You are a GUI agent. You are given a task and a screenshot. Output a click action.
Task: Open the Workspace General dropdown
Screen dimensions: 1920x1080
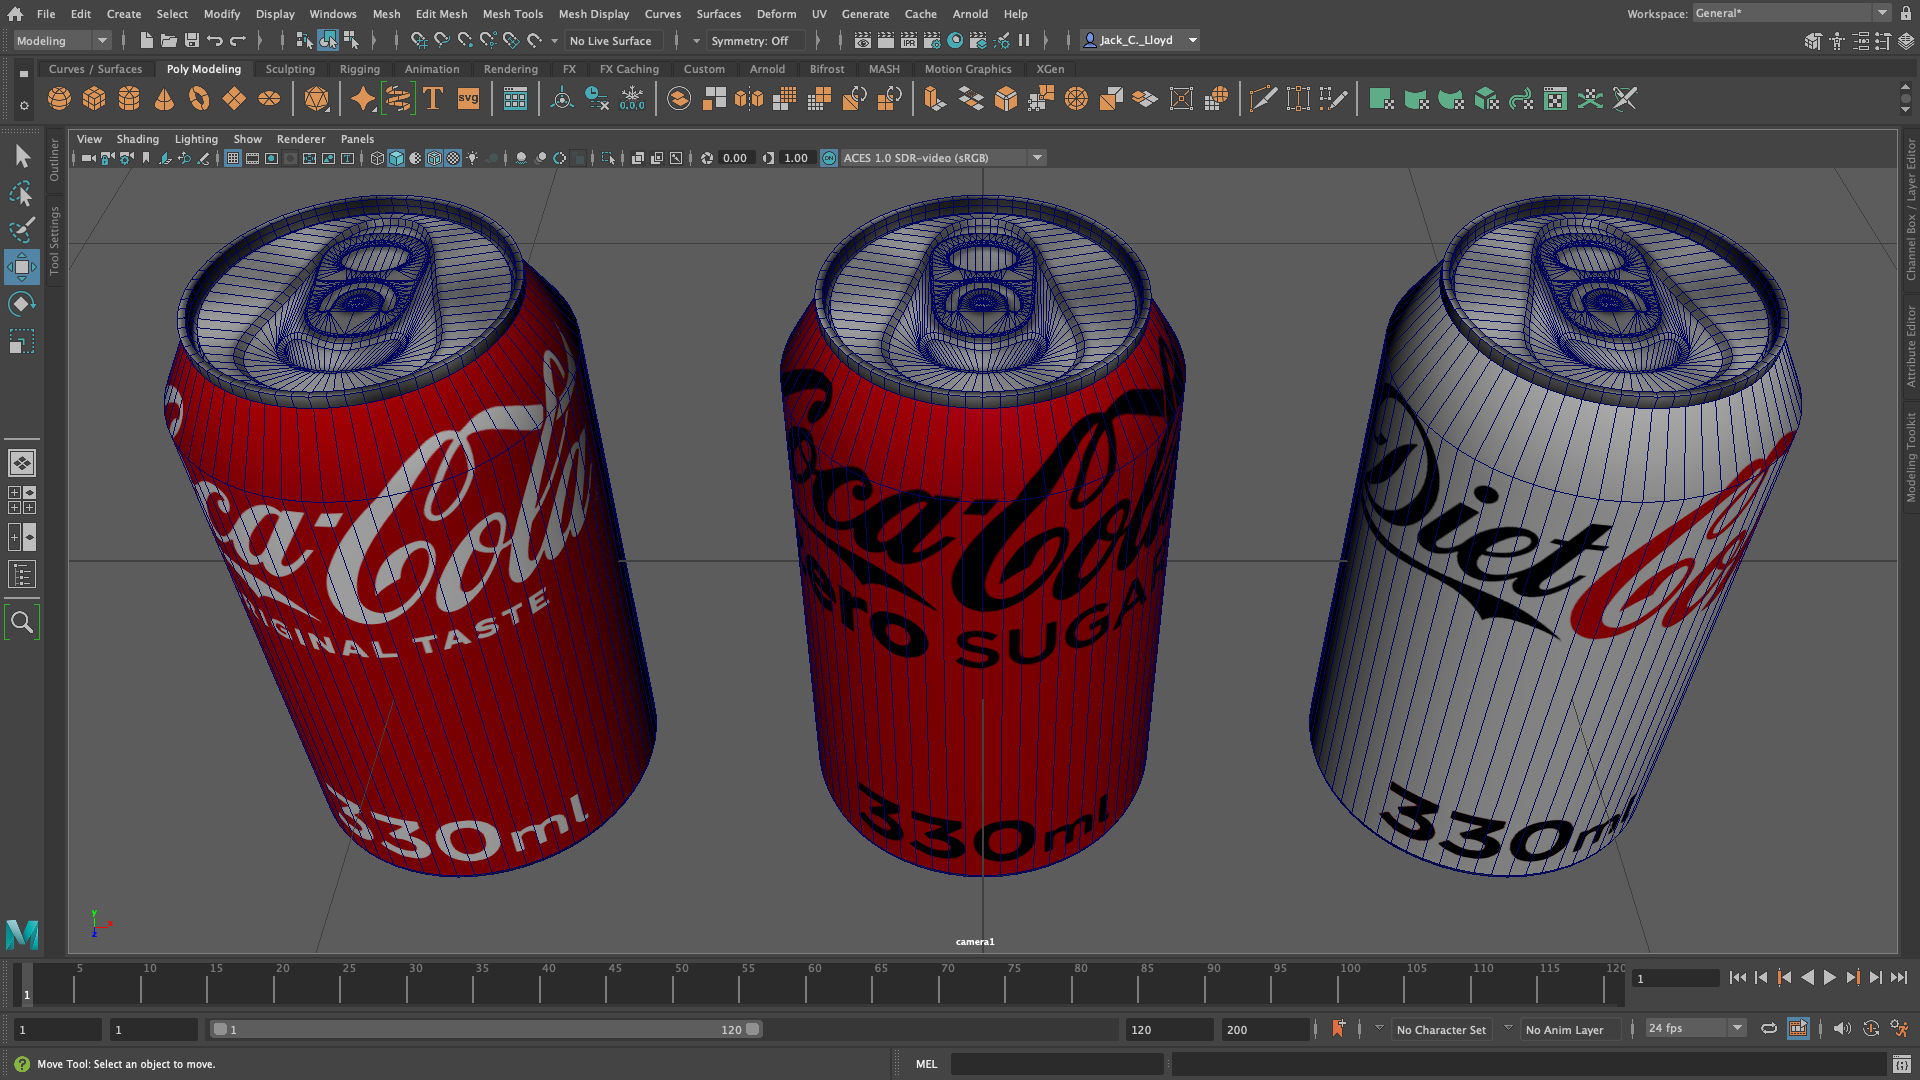point(1791,13)
